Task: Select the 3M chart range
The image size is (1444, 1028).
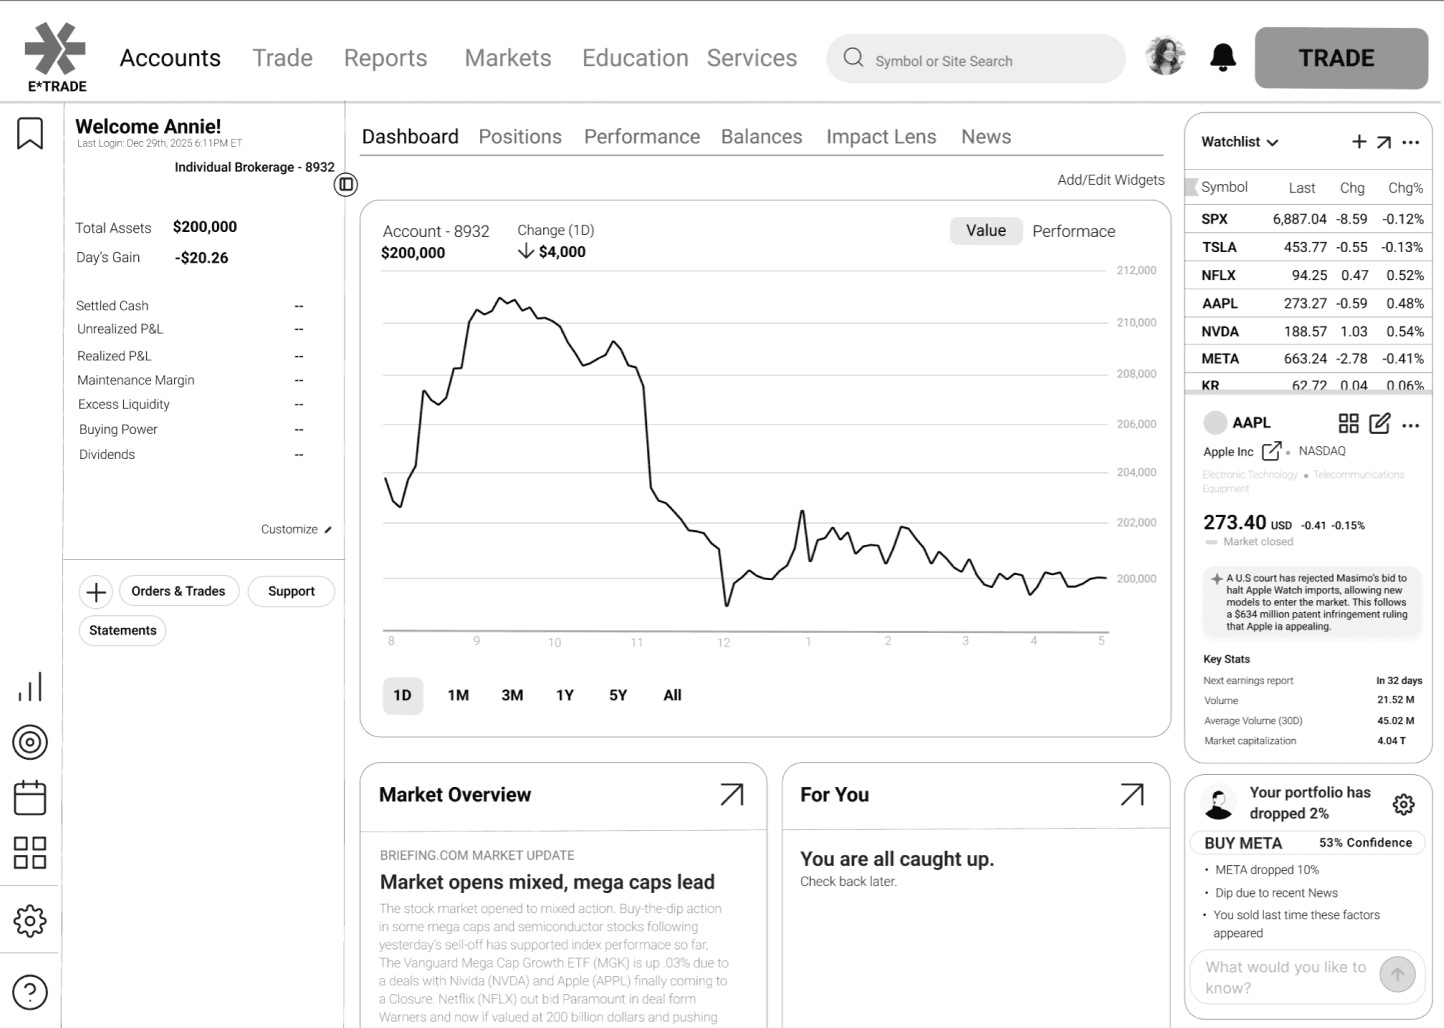Action: click(512, 695)
